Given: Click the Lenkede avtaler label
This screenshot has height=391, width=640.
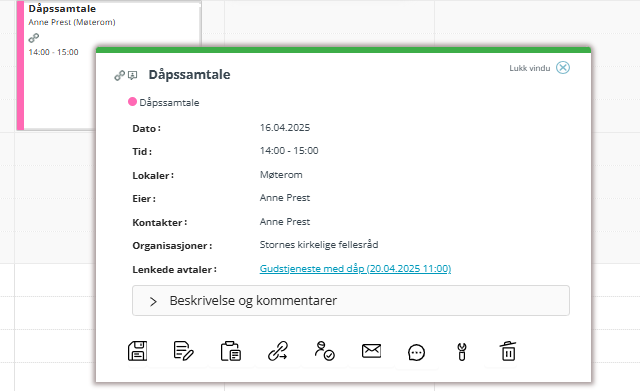Looking at the screenshot, I should click(174, 270).
